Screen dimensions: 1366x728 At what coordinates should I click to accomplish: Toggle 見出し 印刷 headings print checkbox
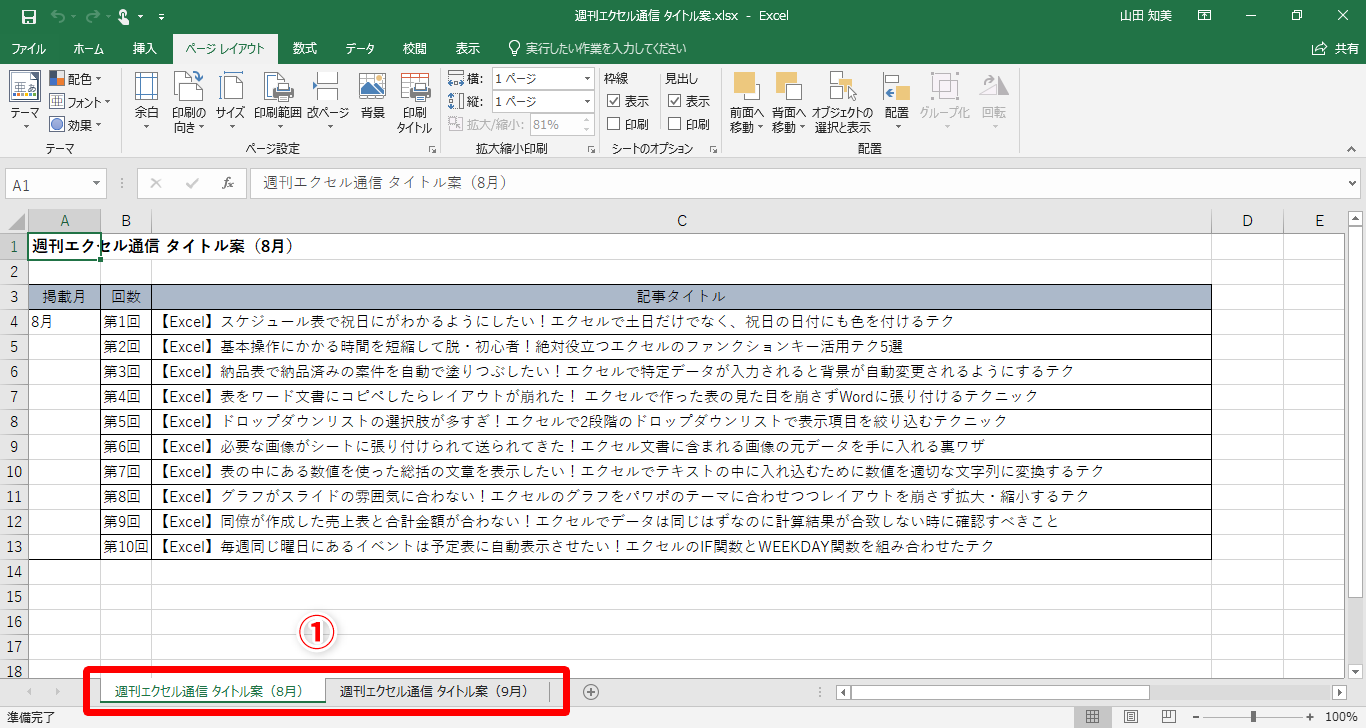(675, 124)
